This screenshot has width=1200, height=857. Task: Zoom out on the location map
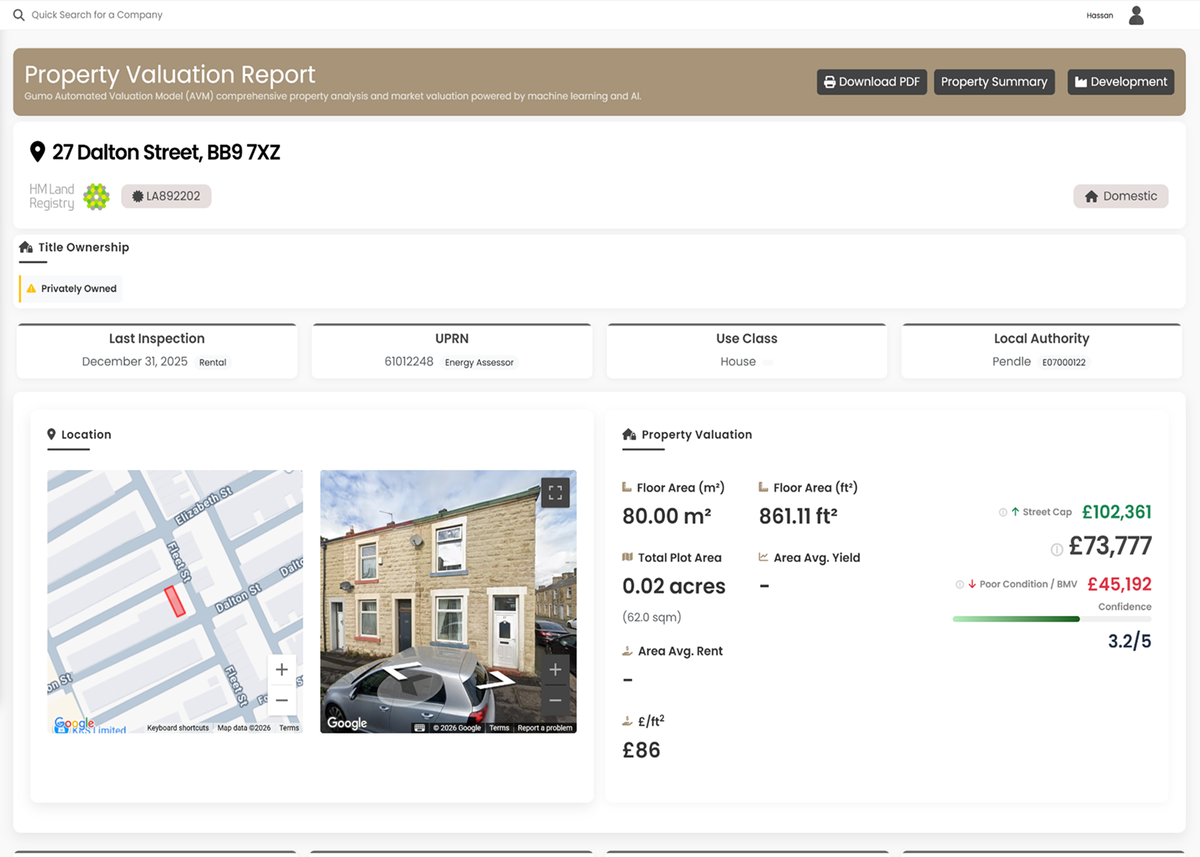tap(281, 700)
